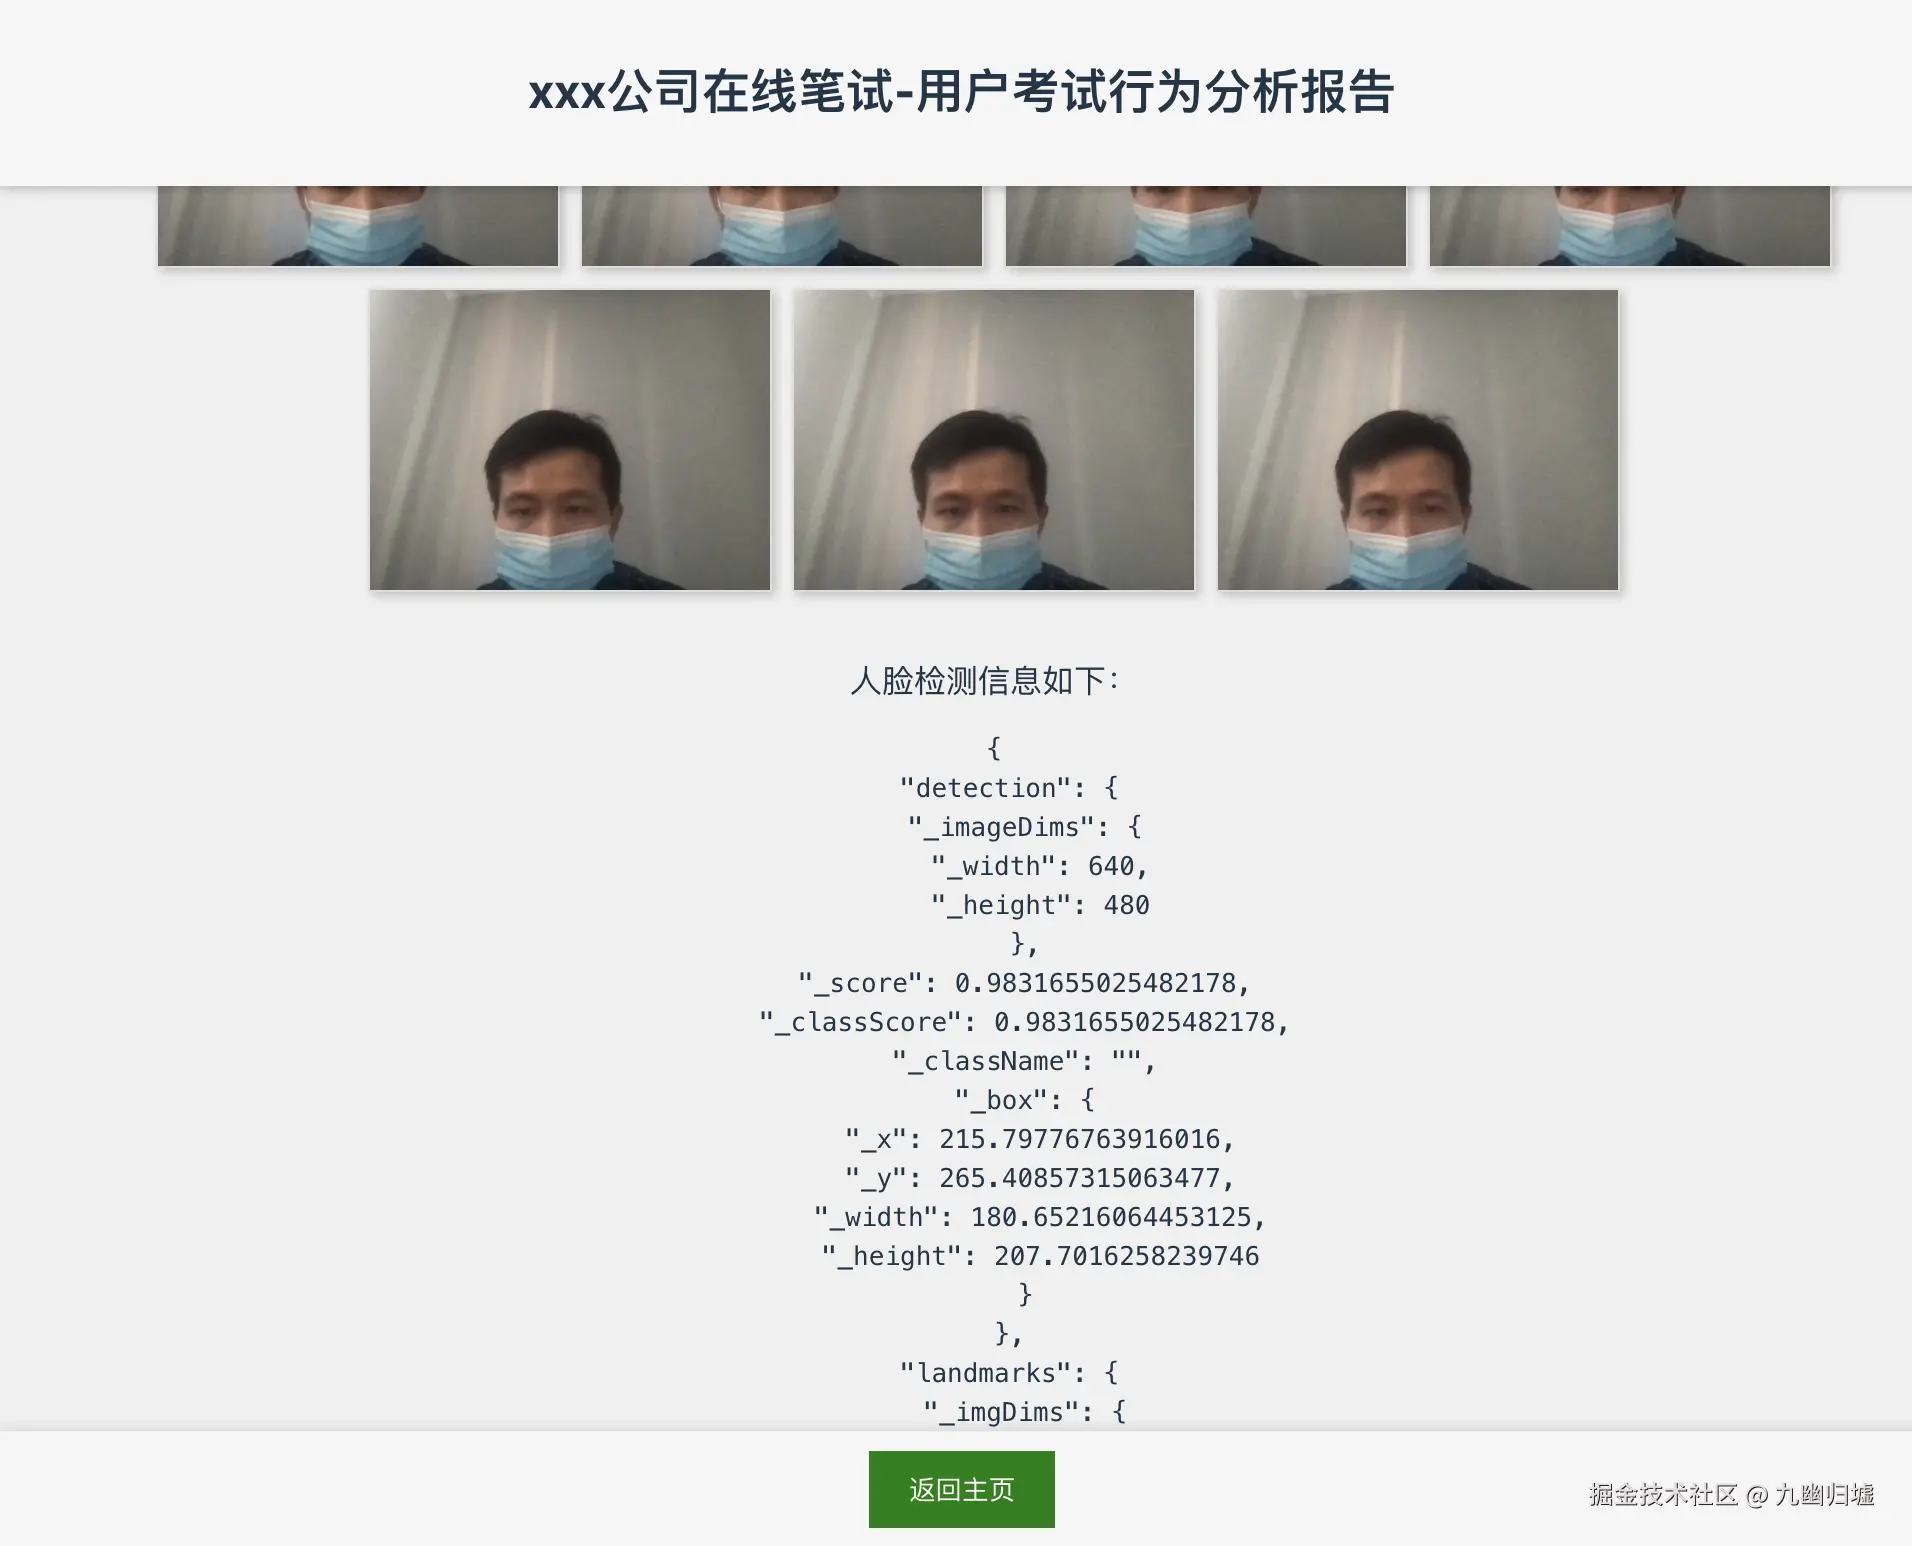Click the "landmarks" key line
The height and width of the screenshot is (1546, 1912).
tap(1008, 1373)
